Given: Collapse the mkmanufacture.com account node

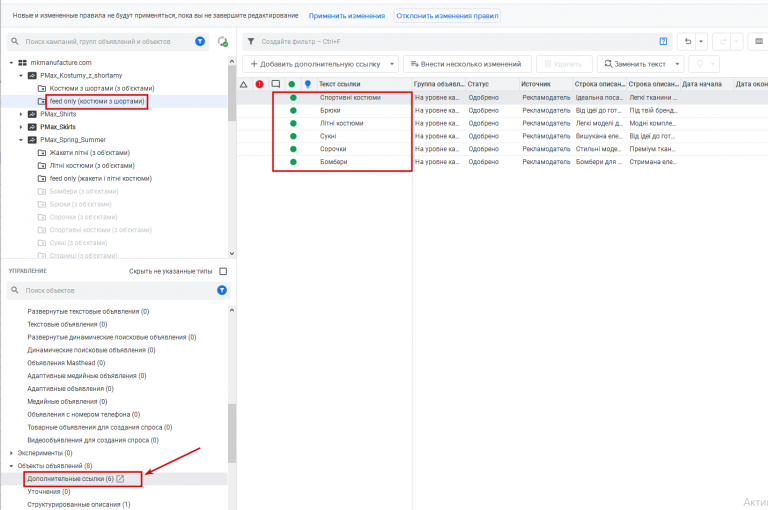Looking at the screenshot, I should click(x=11, y=63).
